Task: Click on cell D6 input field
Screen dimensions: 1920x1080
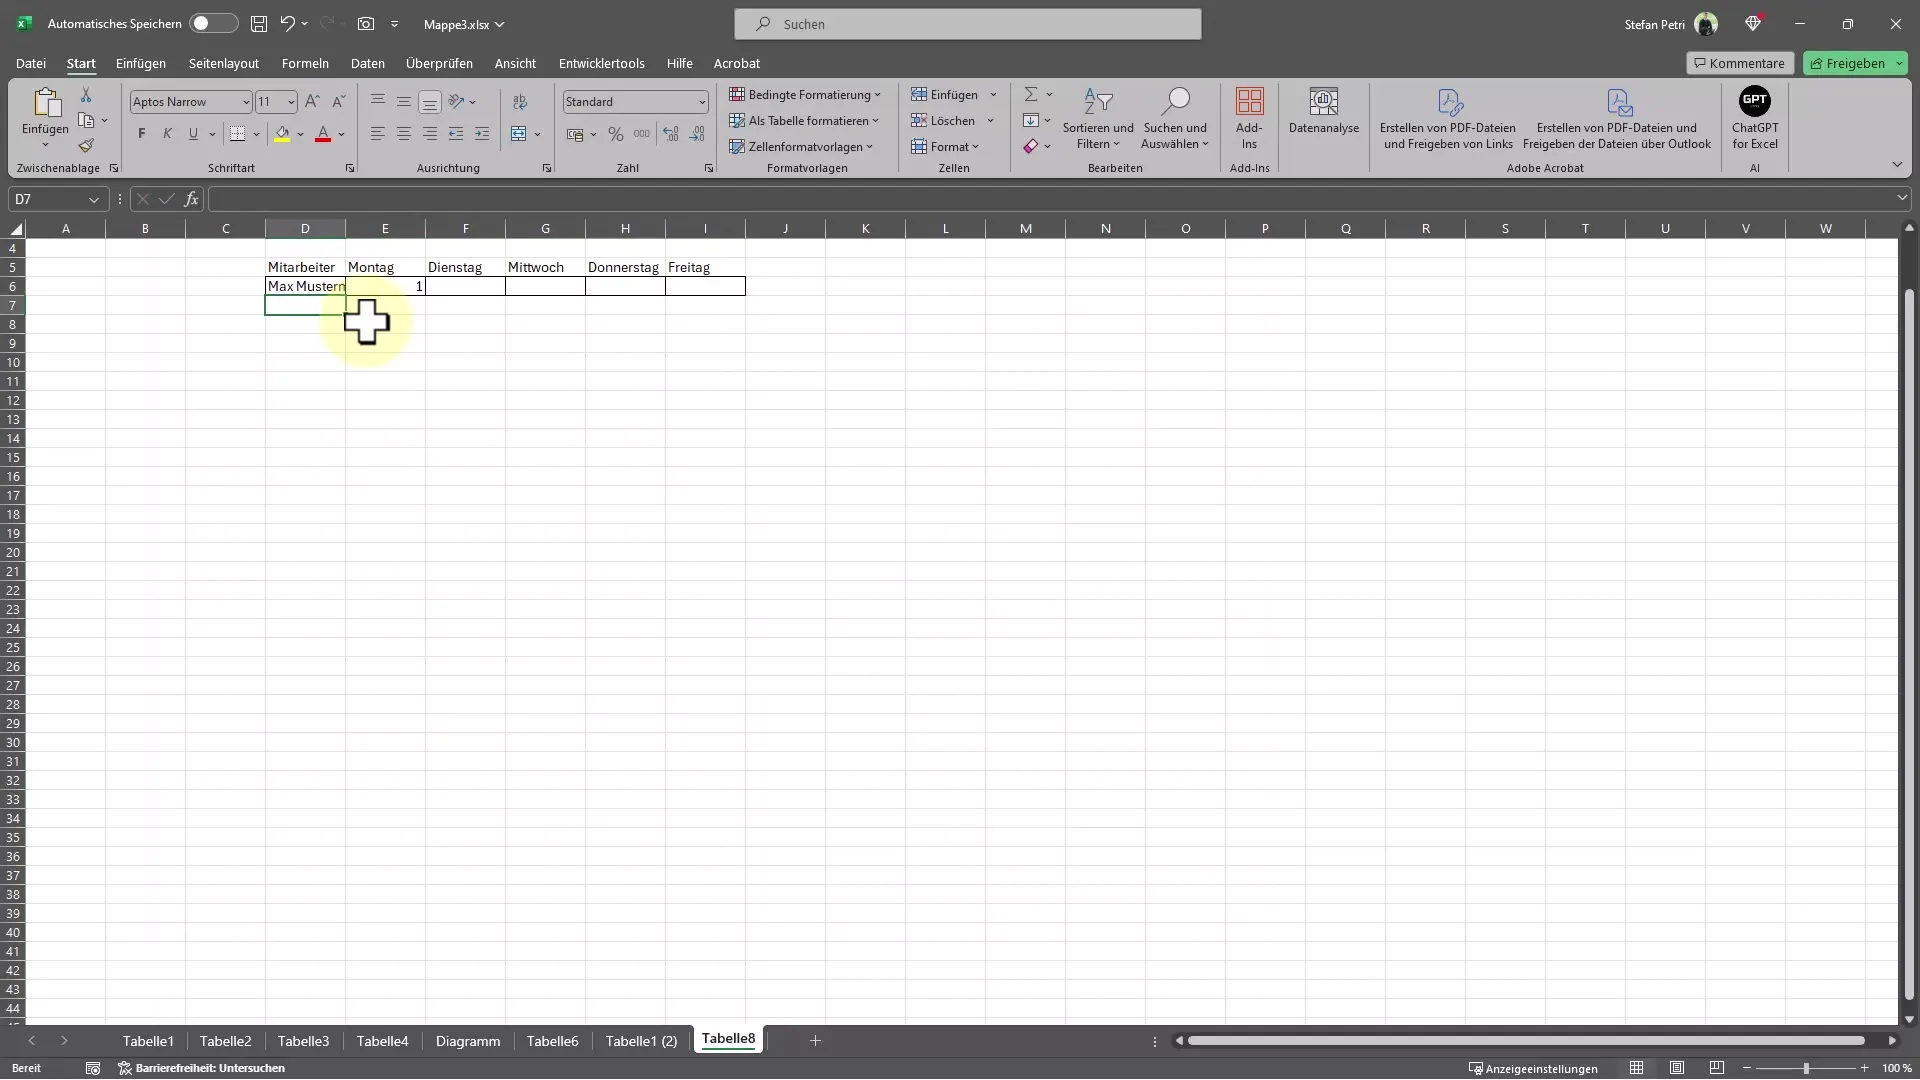Action: point(306,286)
